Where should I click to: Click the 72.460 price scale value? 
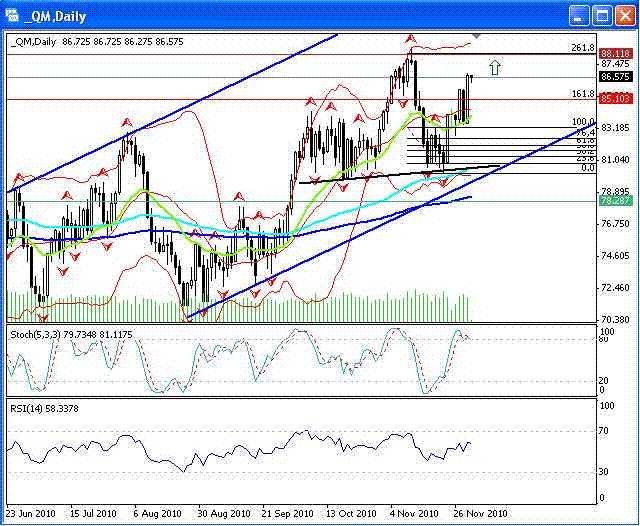pyautogui.click(x=616, y=288)
